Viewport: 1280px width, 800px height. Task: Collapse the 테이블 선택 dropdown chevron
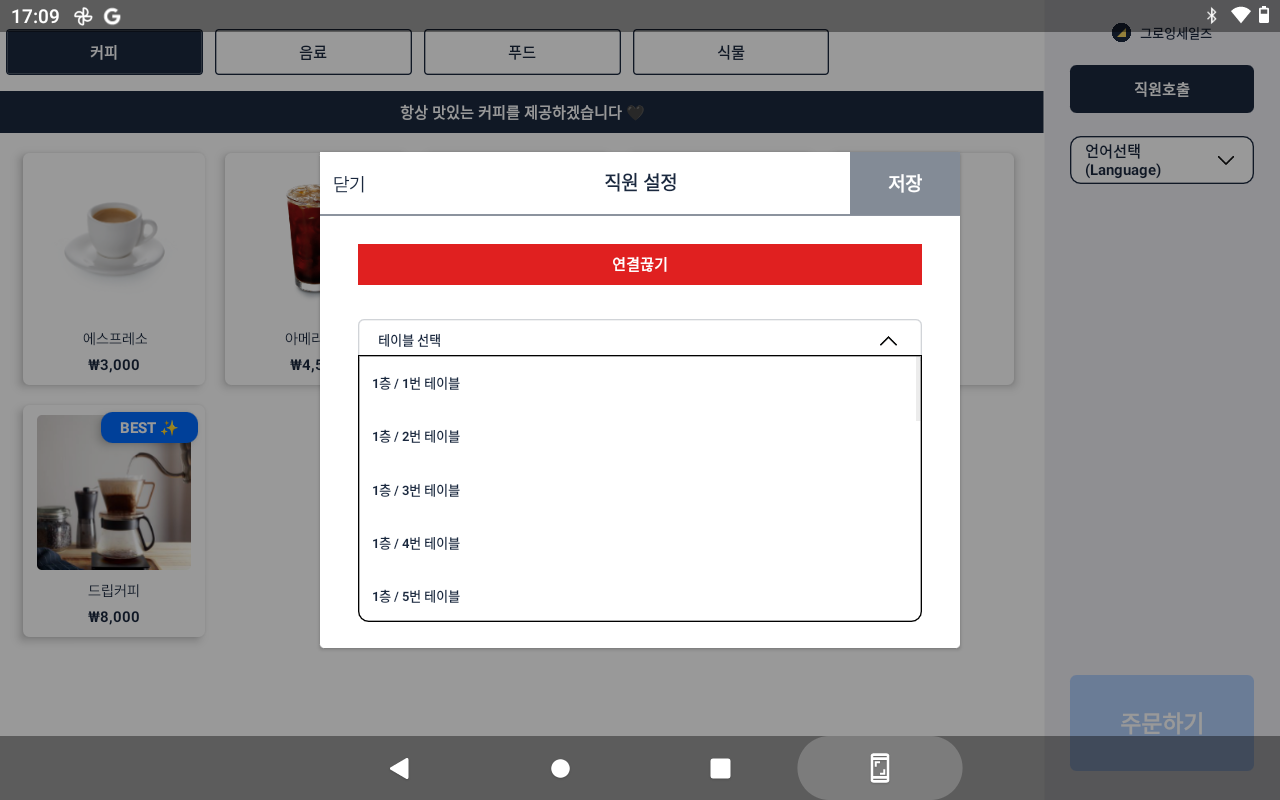pyautogui.click(x=887, y=340)
